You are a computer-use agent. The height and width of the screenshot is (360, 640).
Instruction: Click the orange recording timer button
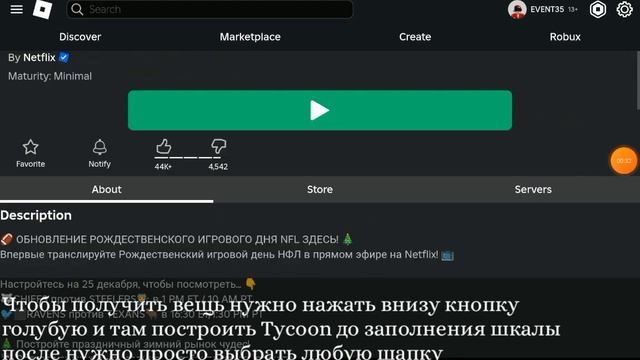pyautogui.click(x=624, y=161)
